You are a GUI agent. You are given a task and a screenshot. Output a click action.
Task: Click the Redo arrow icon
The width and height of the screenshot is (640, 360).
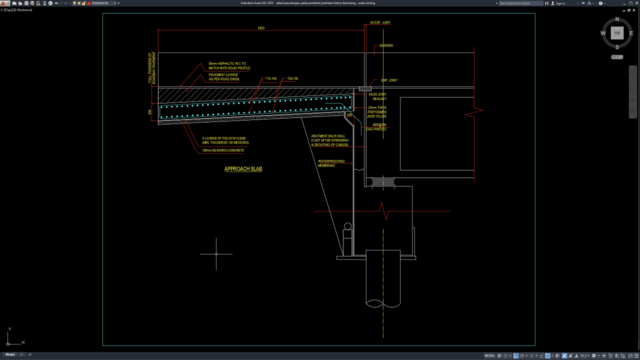point(65,3)
